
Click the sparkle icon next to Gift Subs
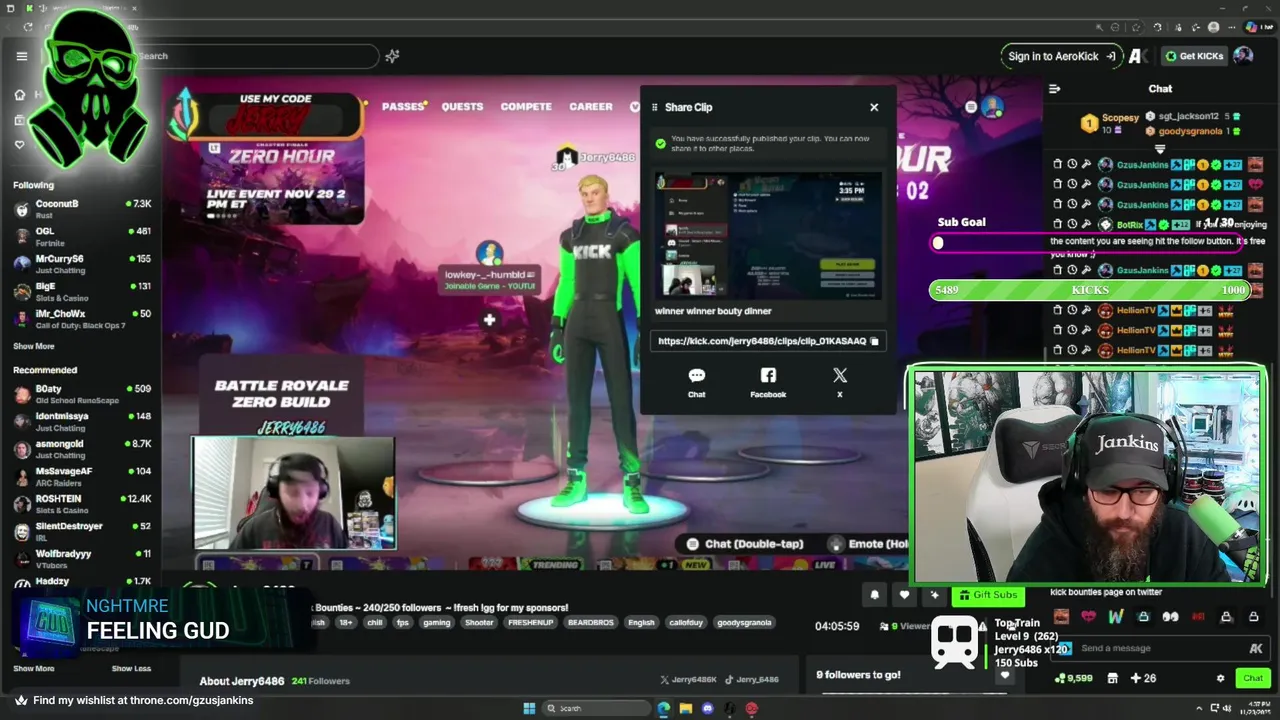(x=934, y=595)
